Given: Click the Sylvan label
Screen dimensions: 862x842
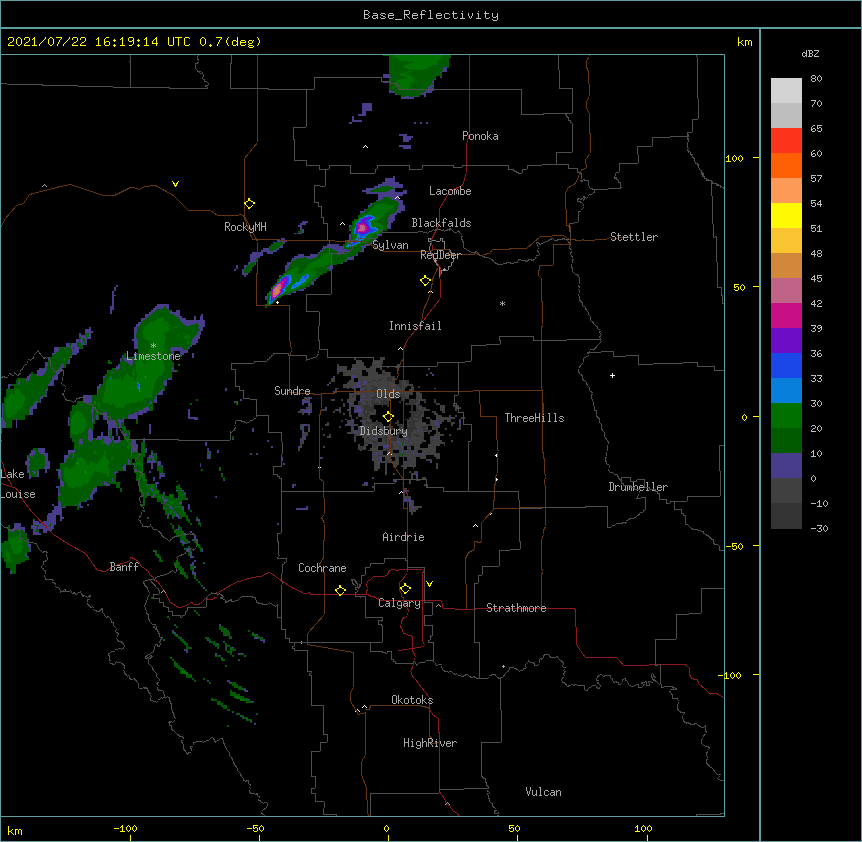Looking at the screenshot, I should [390, 245].
